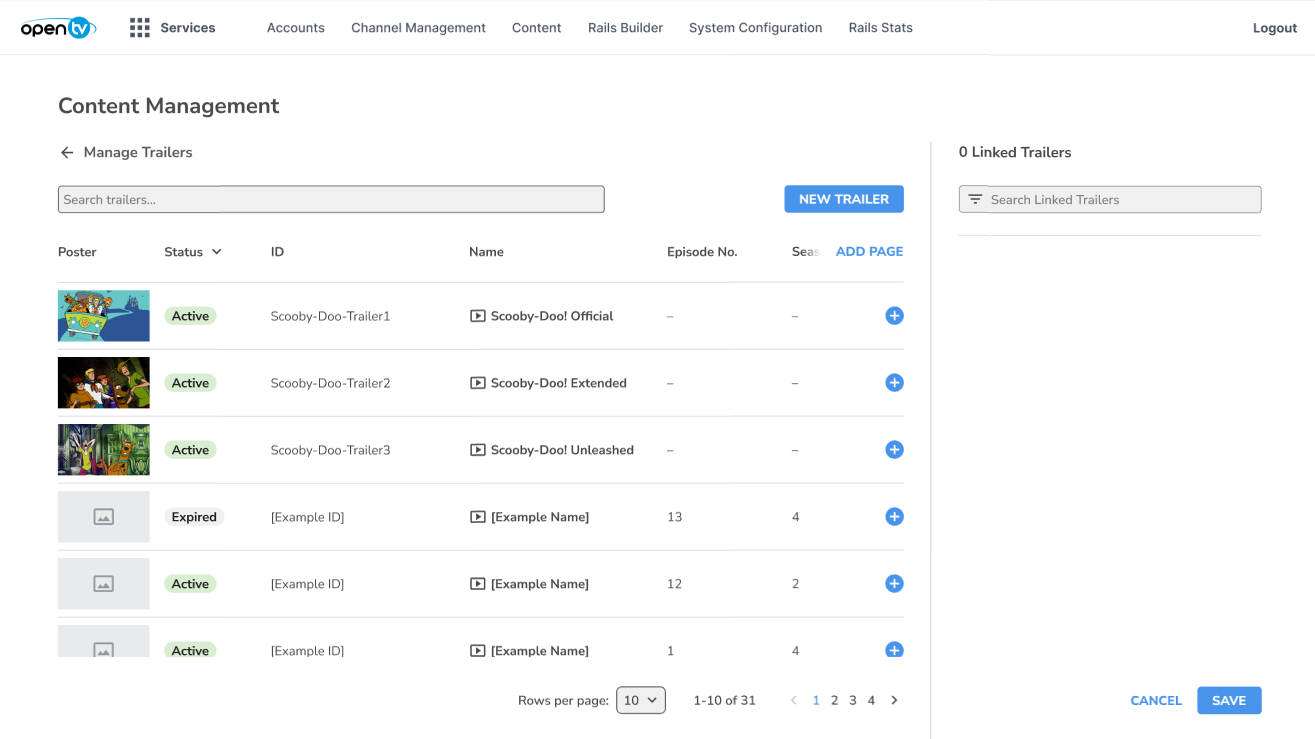Go to page 2

point(835,701)
